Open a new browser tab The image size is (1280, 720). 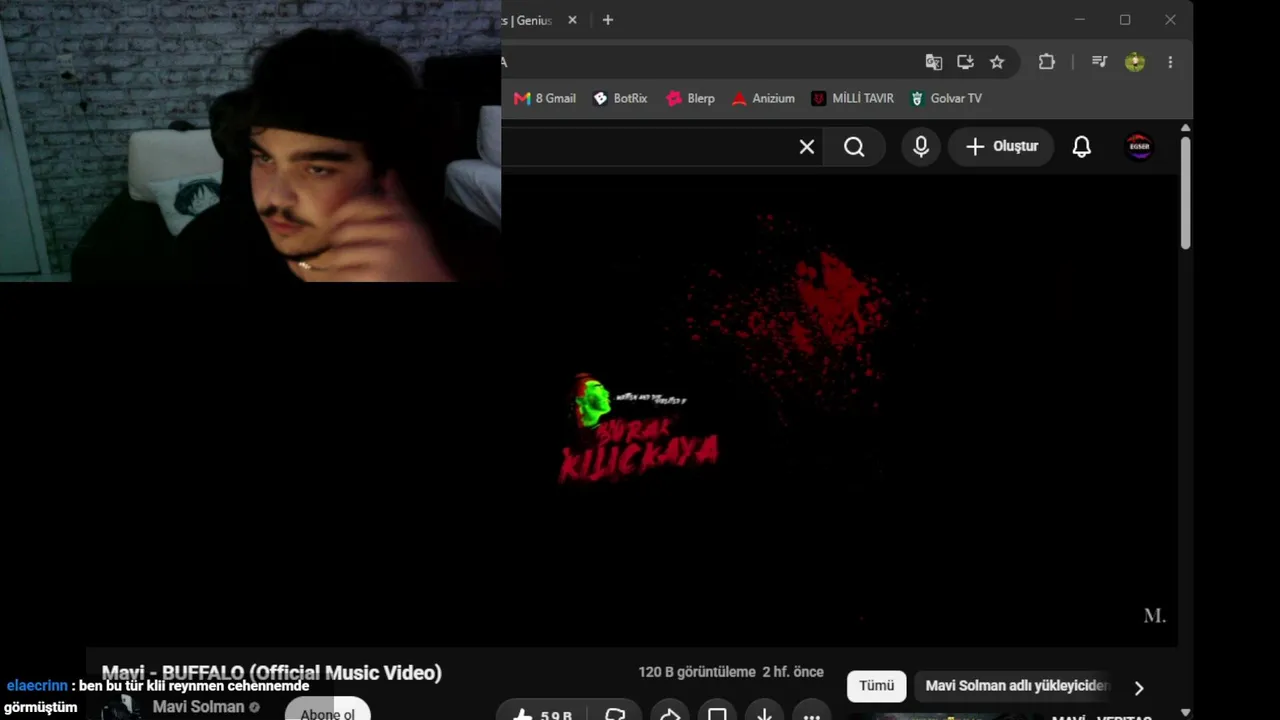pyautogui.click(x=607, y=20)
